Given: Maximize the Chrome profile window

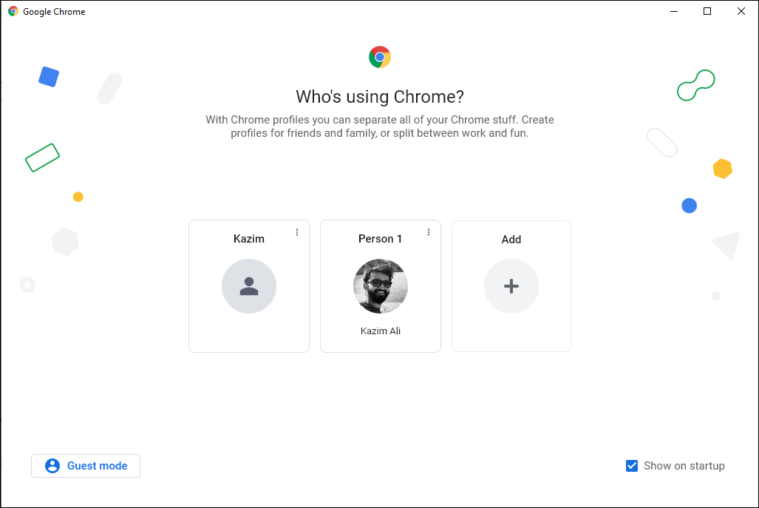Looking at the screenshot, I should (x=707, y=11).
